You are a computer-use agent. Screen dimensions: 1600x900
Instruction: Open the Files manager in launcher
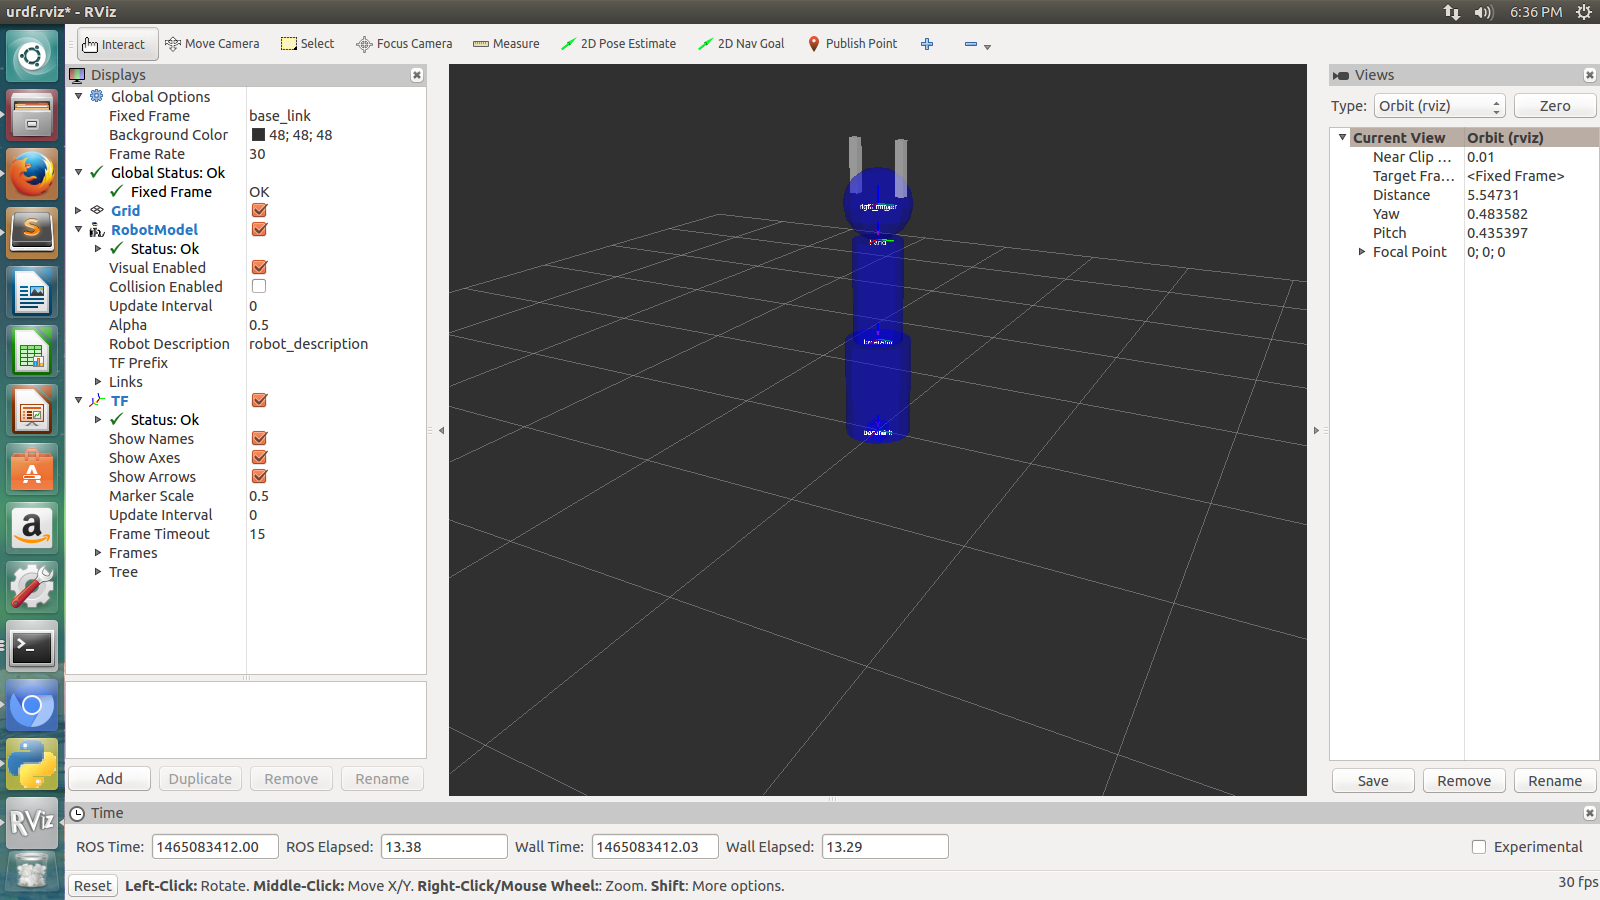pyautogui.click(x=32, y=114)
